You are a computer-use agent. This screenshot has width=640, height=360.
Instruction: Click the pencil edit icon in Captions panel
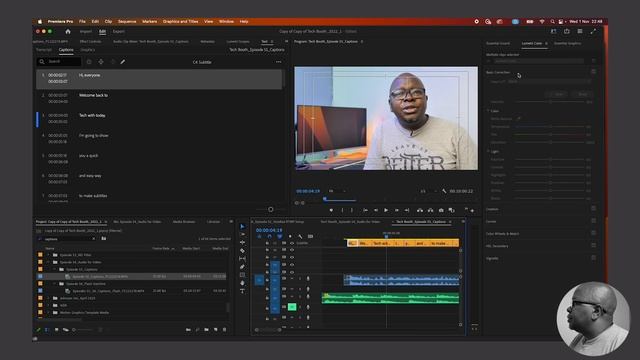[x=123, y=62]
